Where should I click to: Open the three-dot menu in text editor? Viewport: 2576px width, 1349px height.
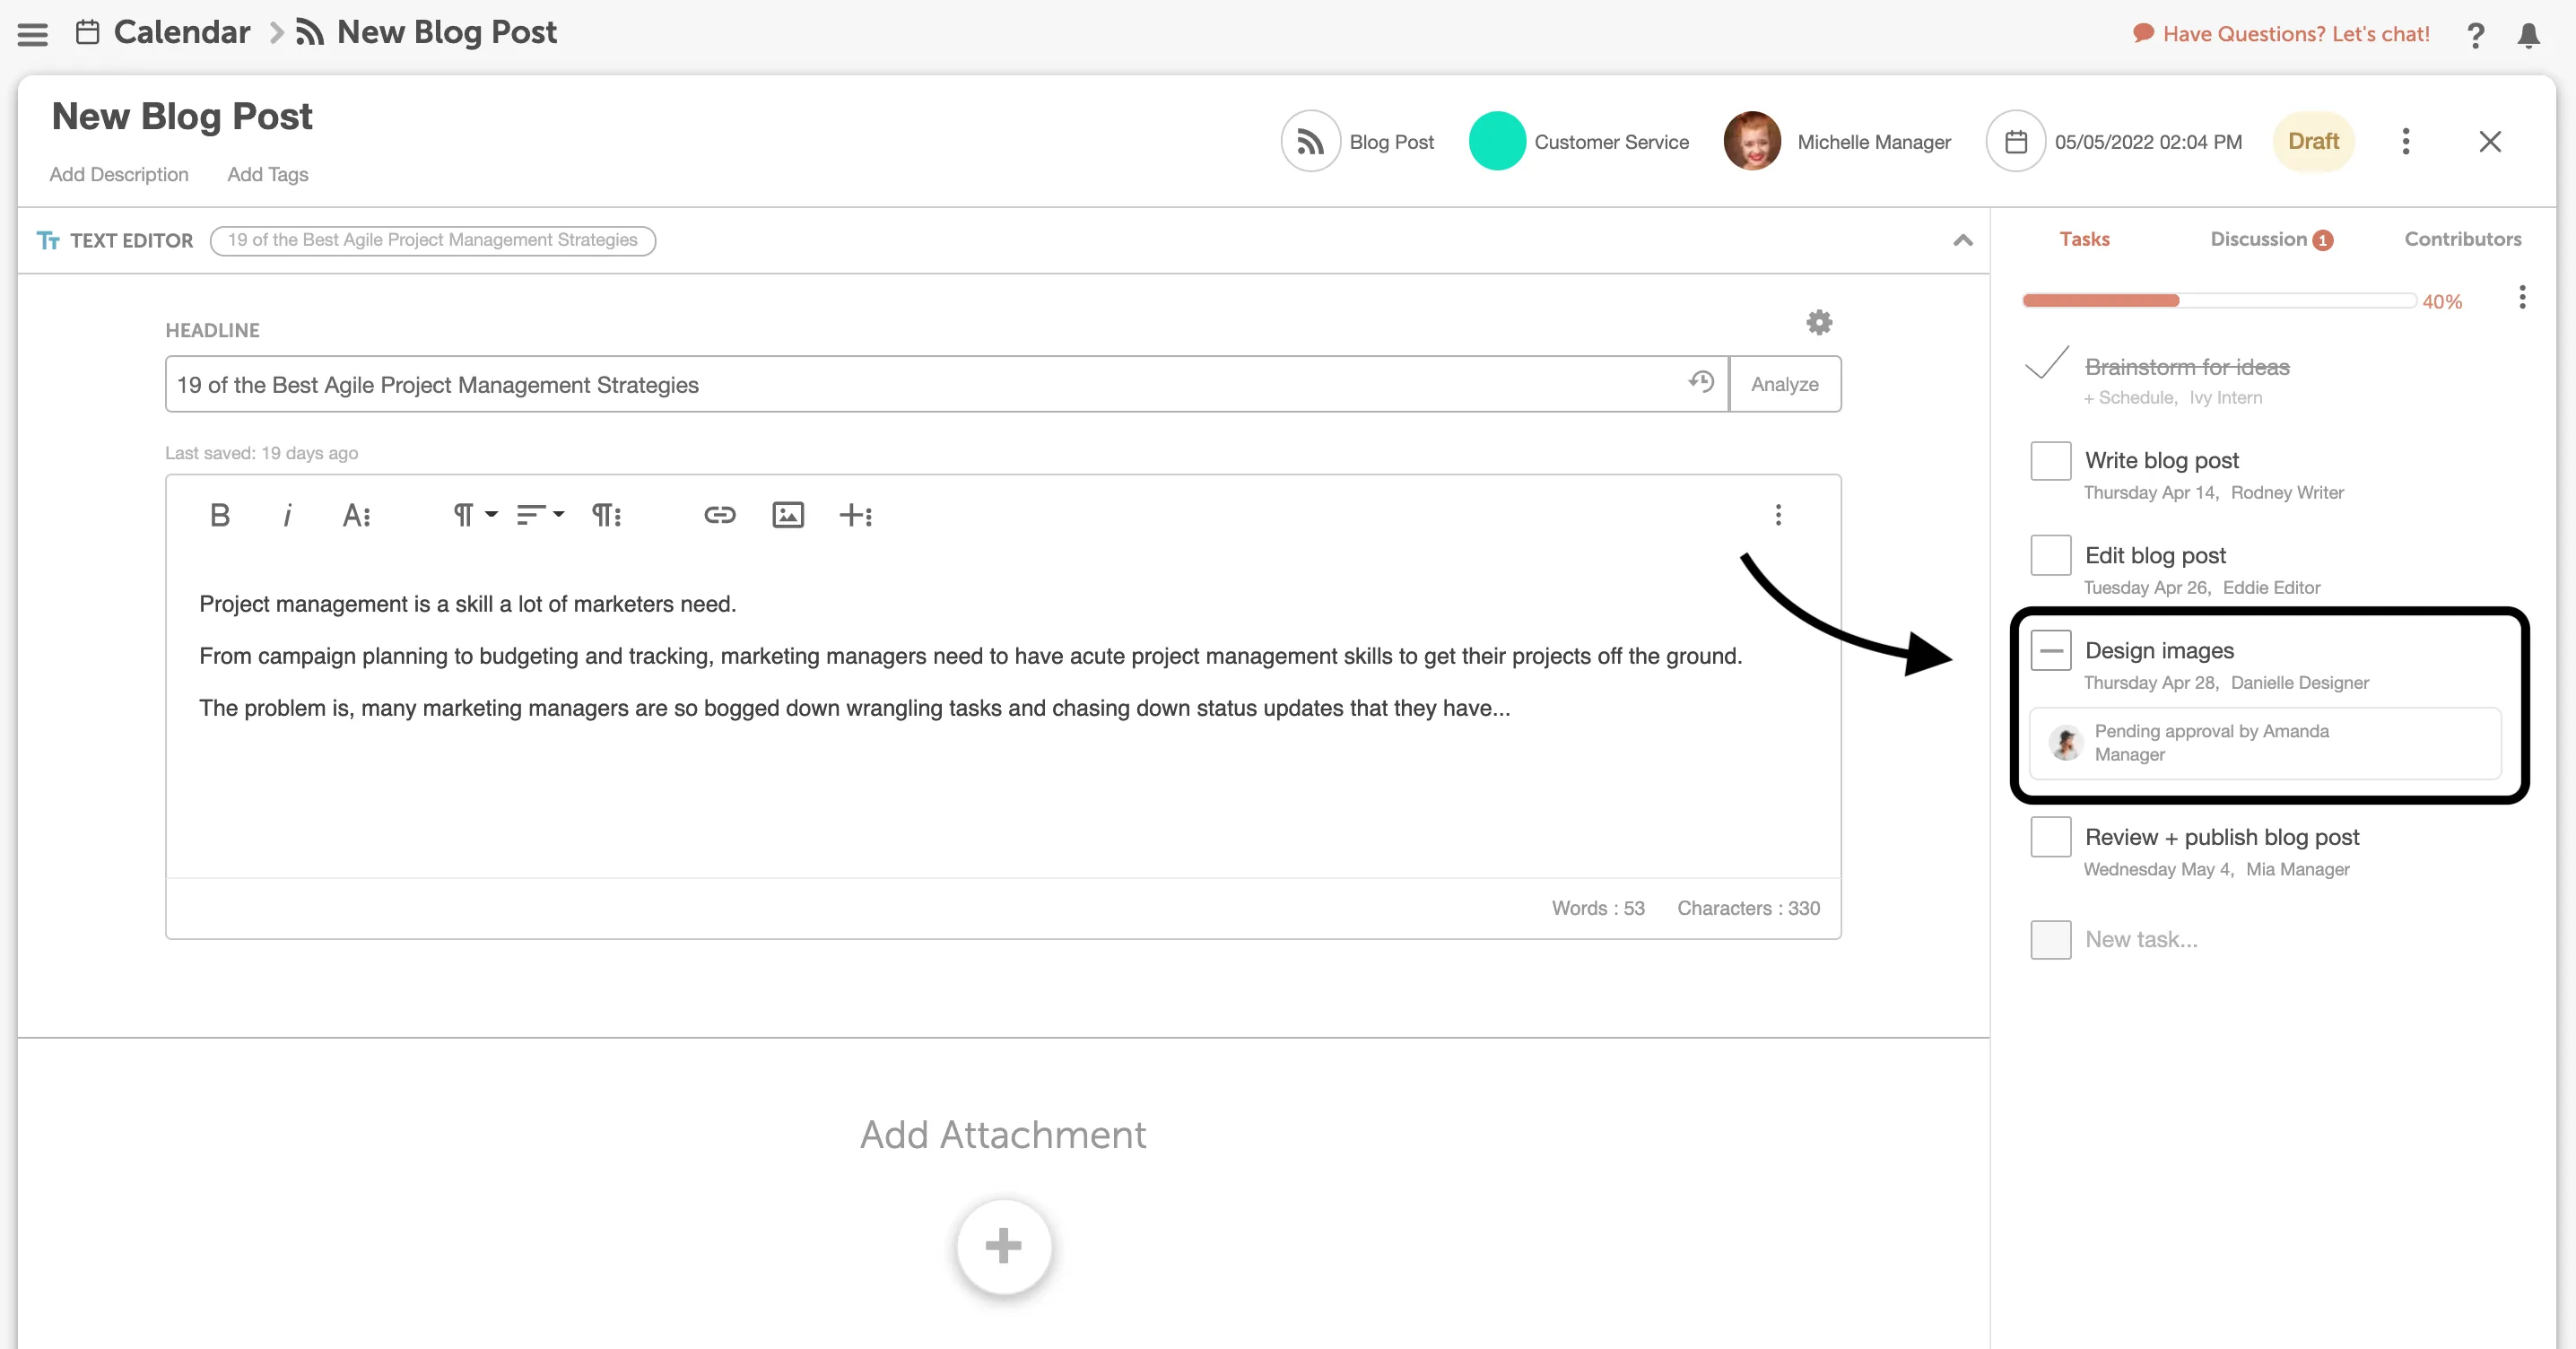coord(1779,514)
